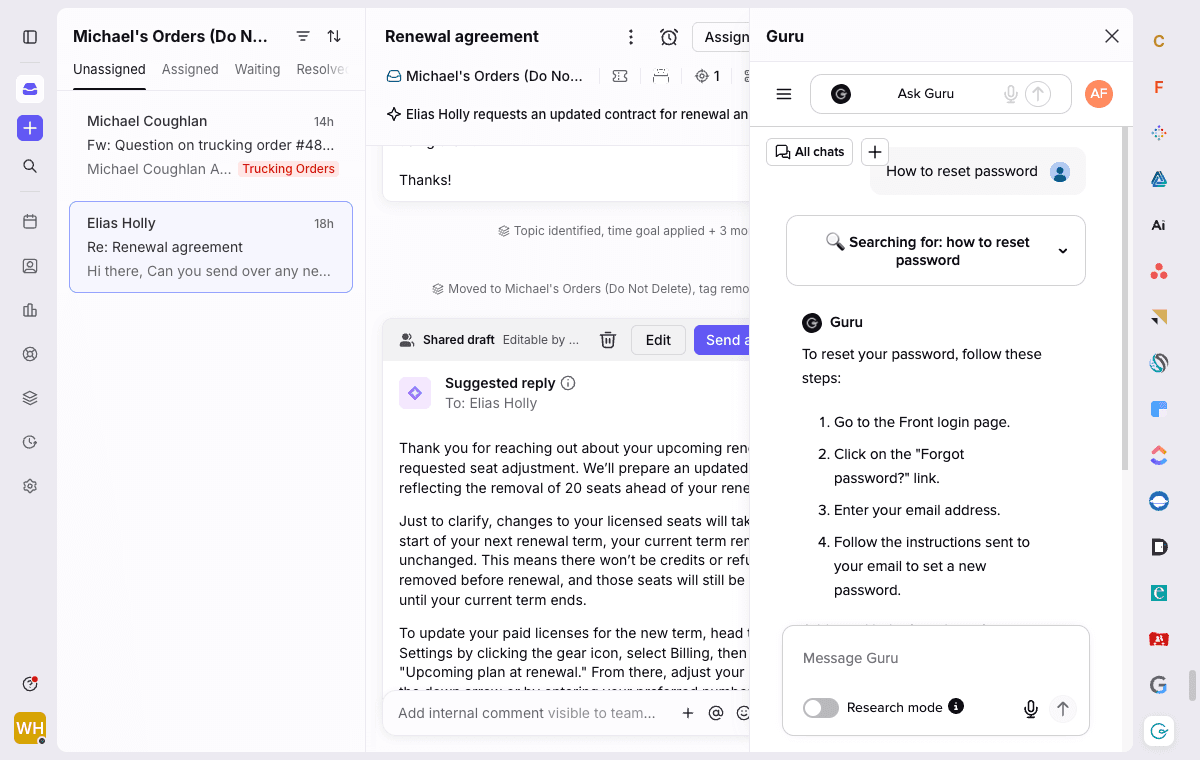Open the Guru hamburger menu
1200x760 pixels.
coord(784,93)
